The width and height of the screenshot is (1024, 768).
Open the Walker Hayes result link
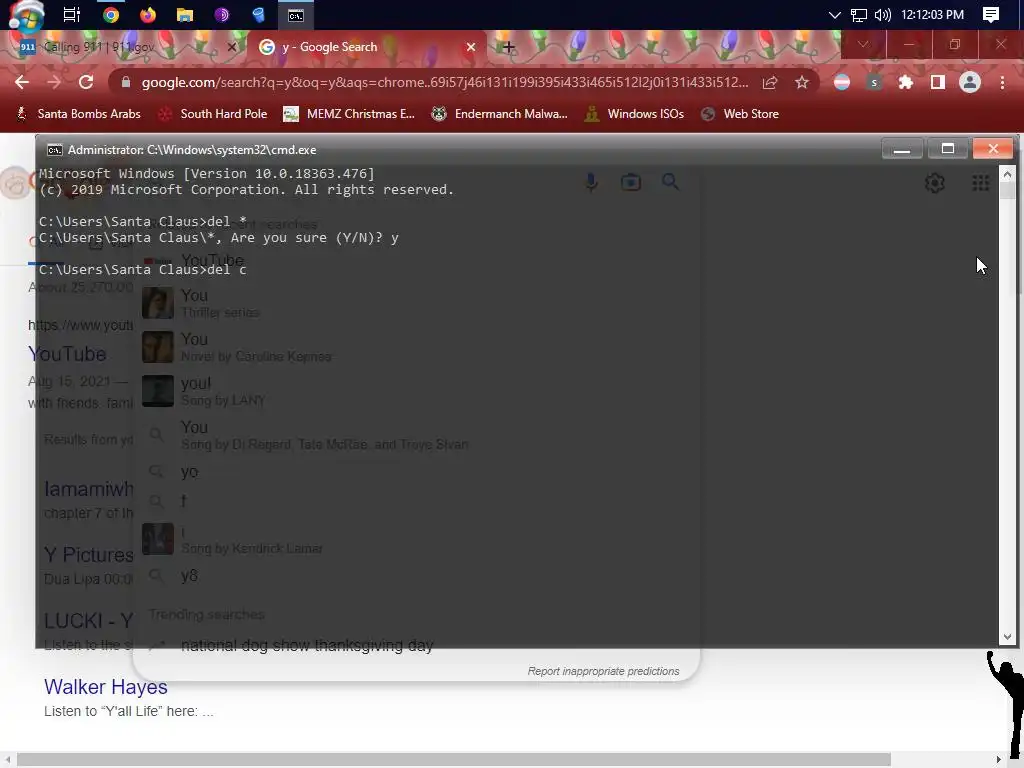(106, 687)
